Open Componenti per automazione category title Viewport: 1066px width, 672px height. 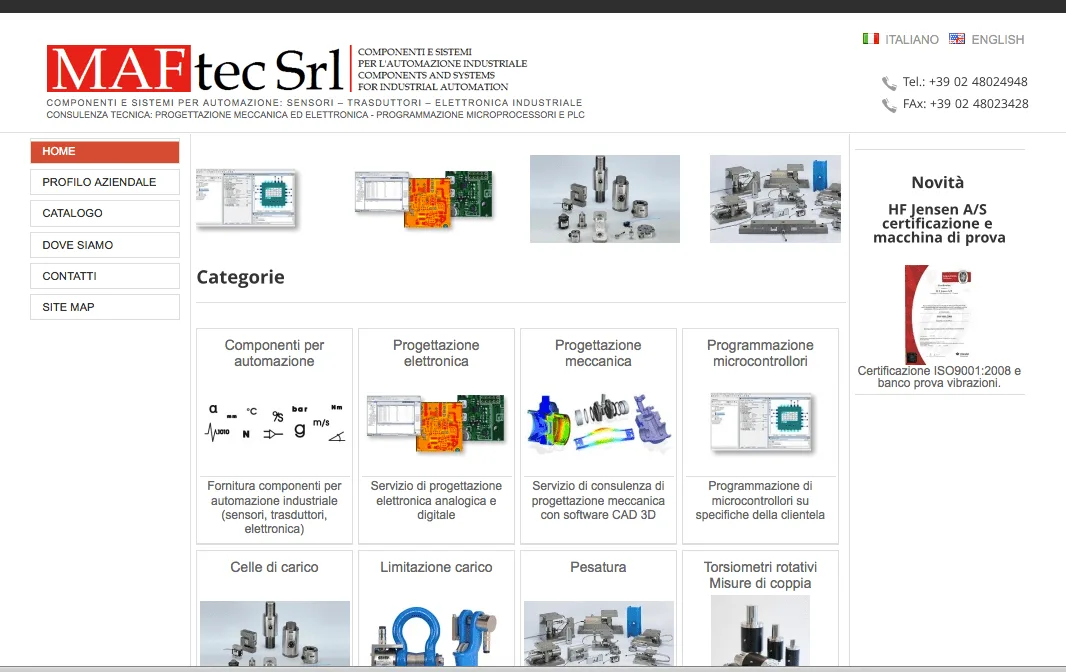point(274,353)
